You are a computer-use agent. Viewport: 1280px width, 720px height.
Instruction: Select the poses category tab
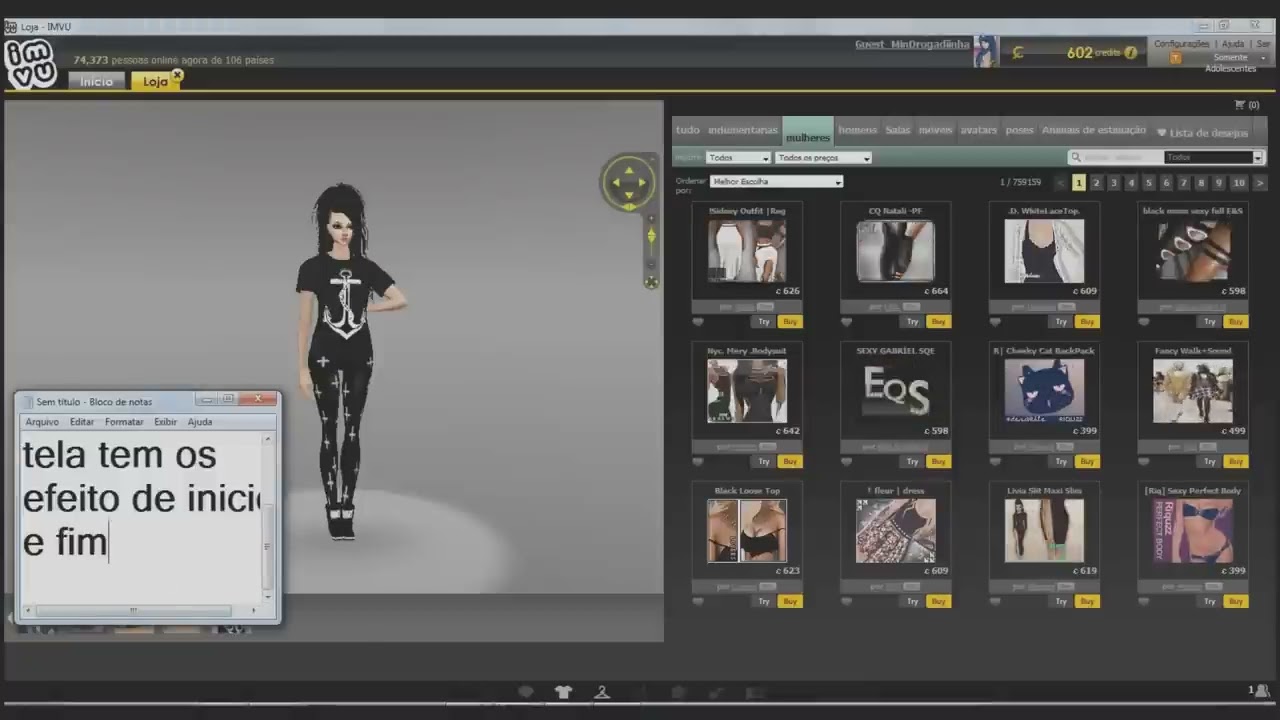pyautogui.click(x=1019, y=130)
